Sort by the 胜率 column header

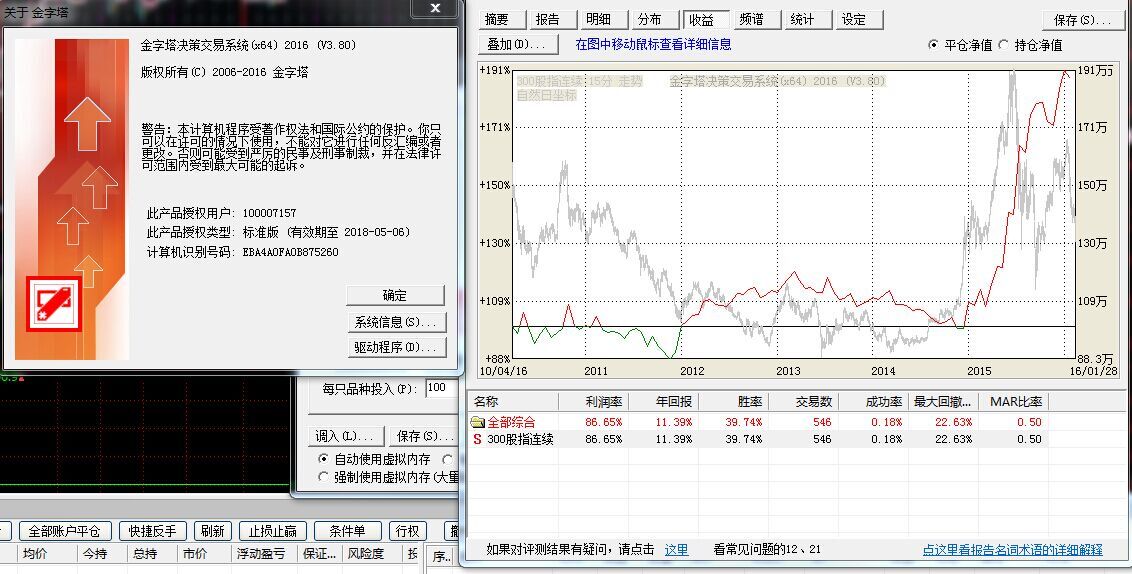tap(733, 401)
